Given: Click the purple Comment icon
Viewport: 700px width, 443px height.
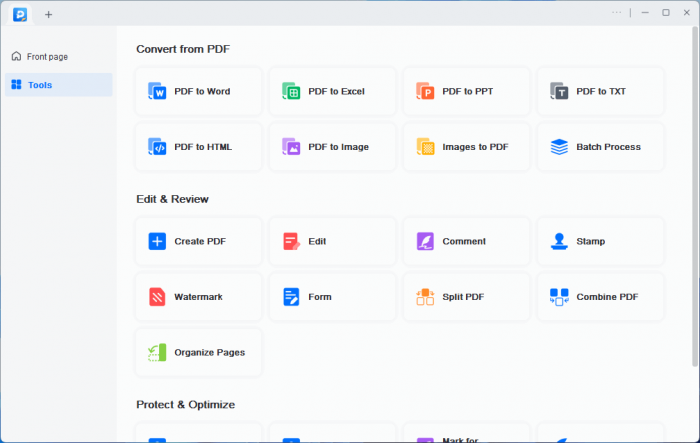Looking at the screenshot, I should pos(425,241).
